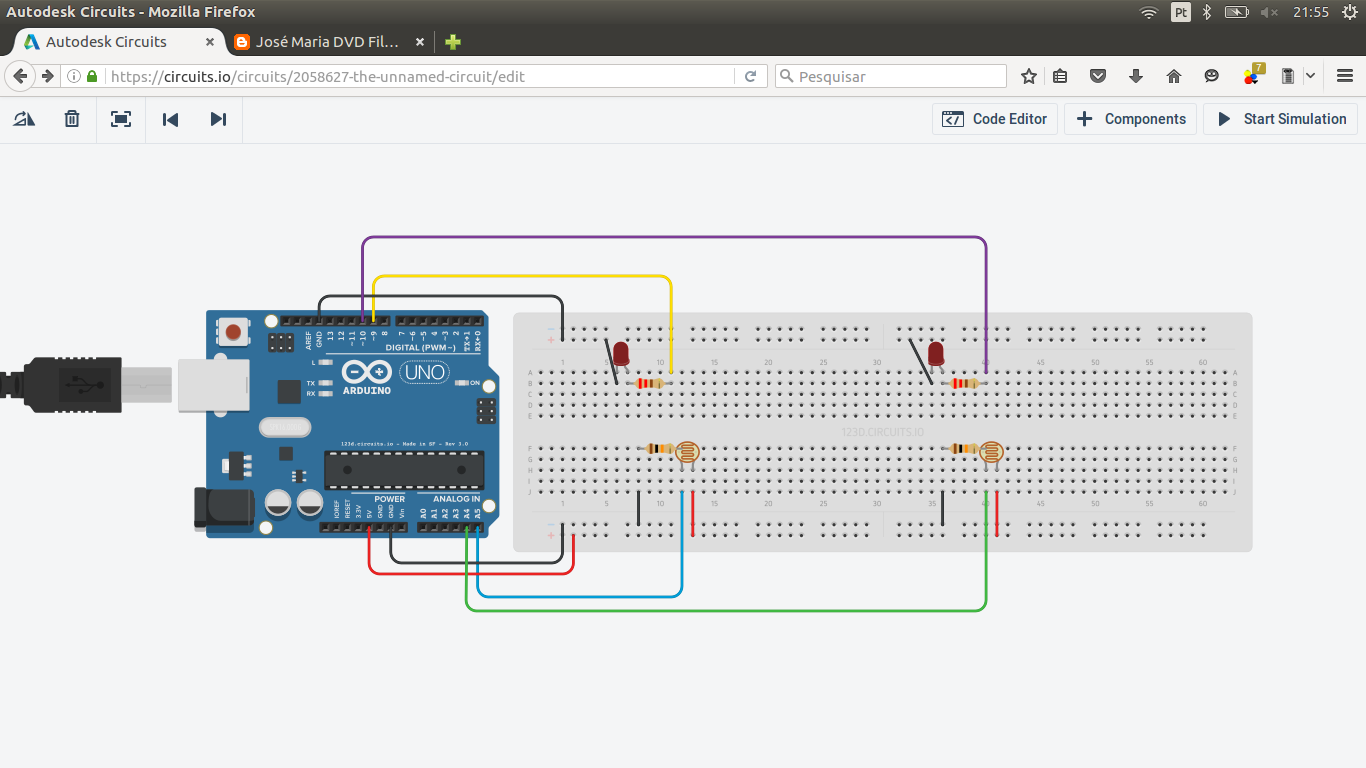
Task: Open the battery indicator
Action: click(x=1237, y=12)
